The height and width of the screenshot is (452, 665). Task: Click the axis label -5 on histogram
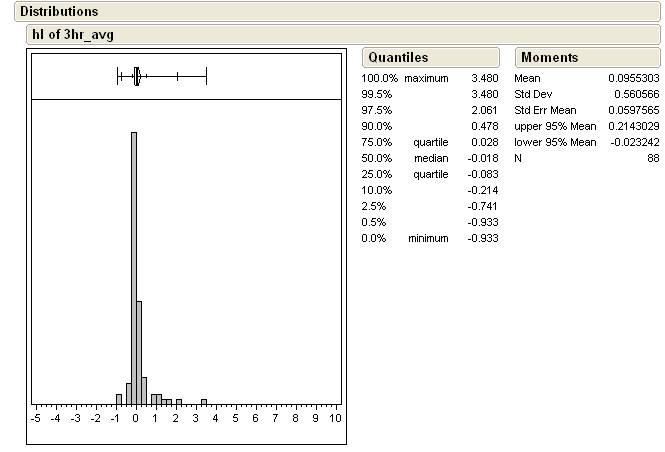tap(36, 418)
